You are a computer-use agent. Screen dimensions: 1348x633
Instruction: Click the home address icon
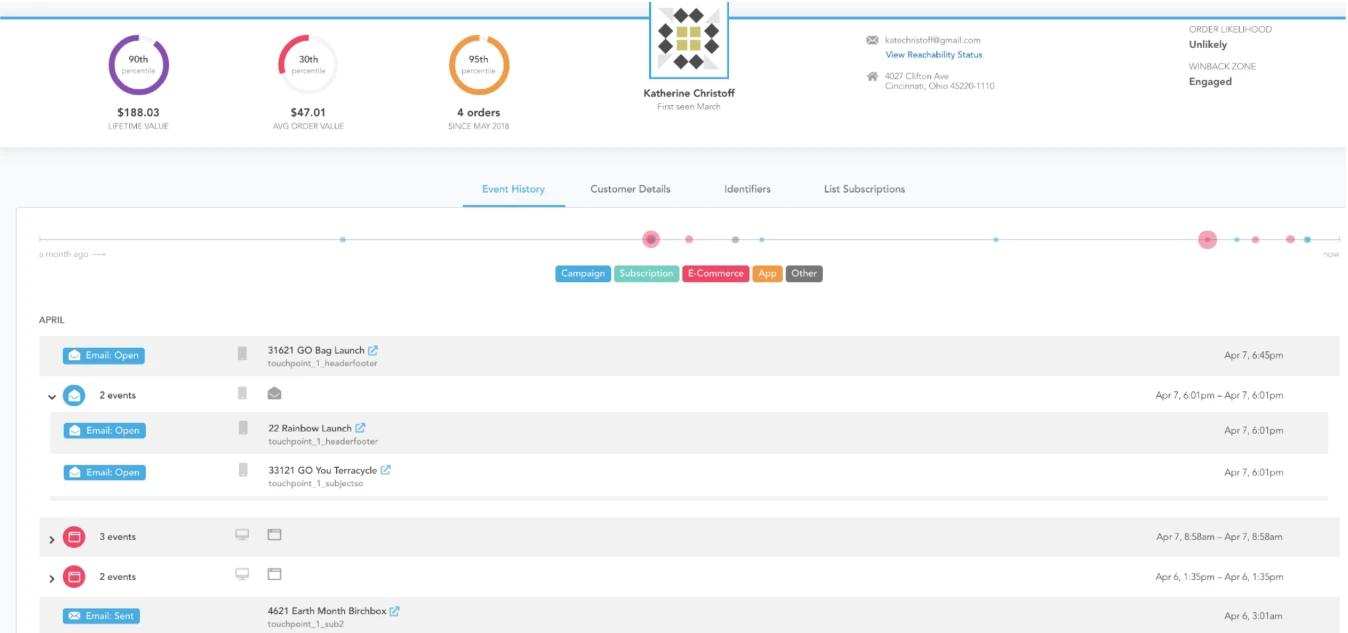(x=872, y=77)
